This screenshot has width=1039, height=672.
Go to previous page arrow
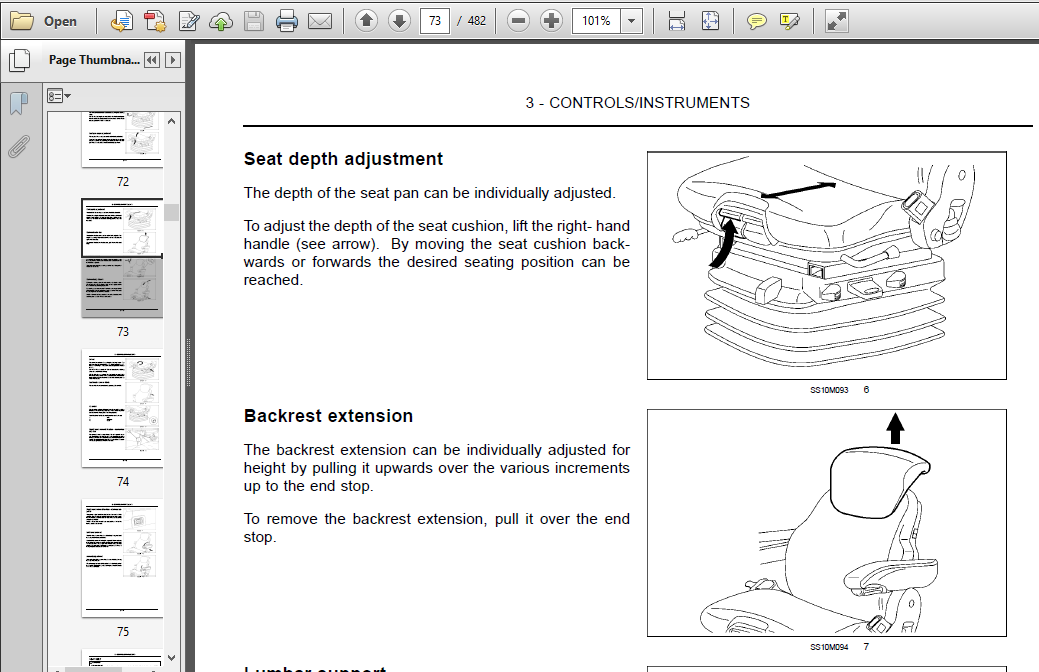pos(366,21)
